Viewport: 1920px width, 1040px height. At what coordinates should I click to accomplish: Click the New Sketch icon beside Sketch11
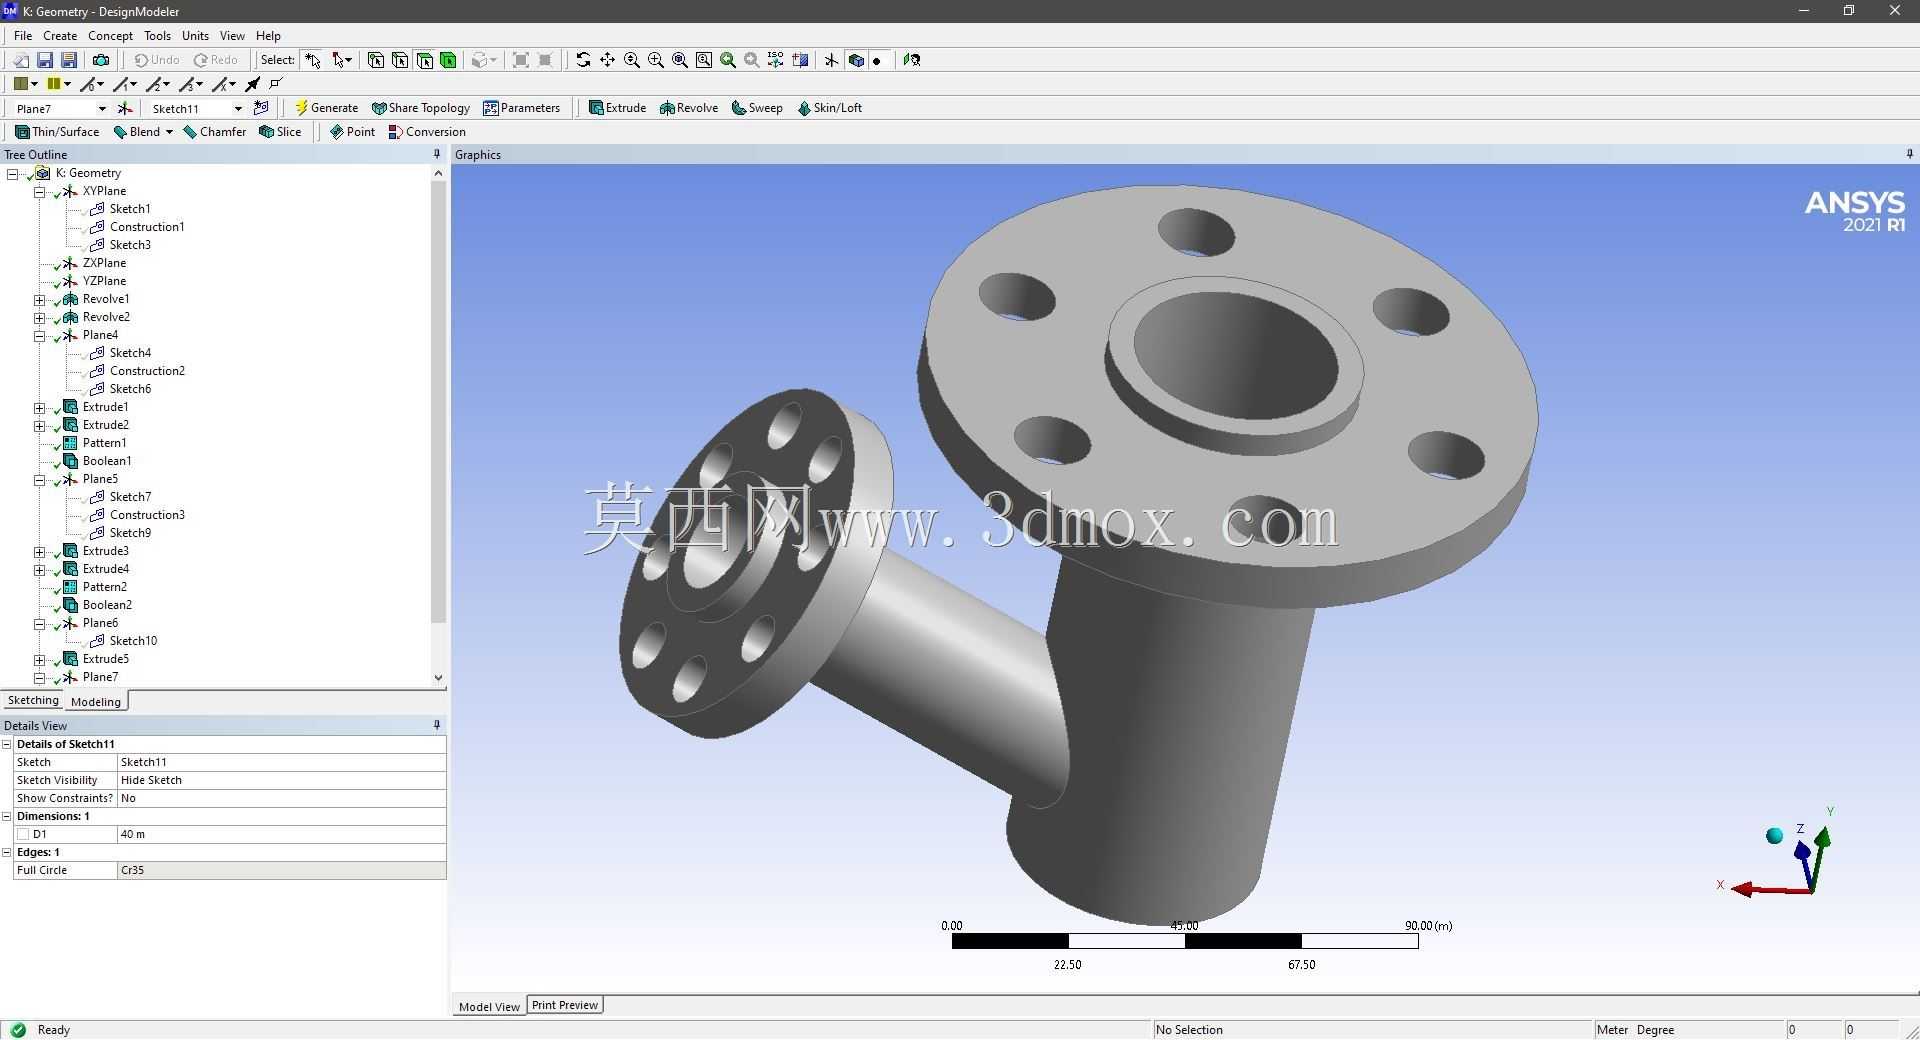261,108
